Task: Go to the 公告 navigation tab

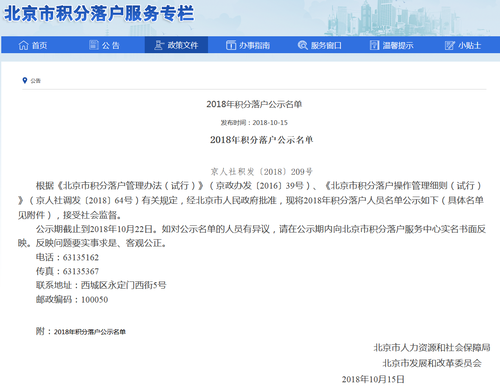Action: pos(104,45)
